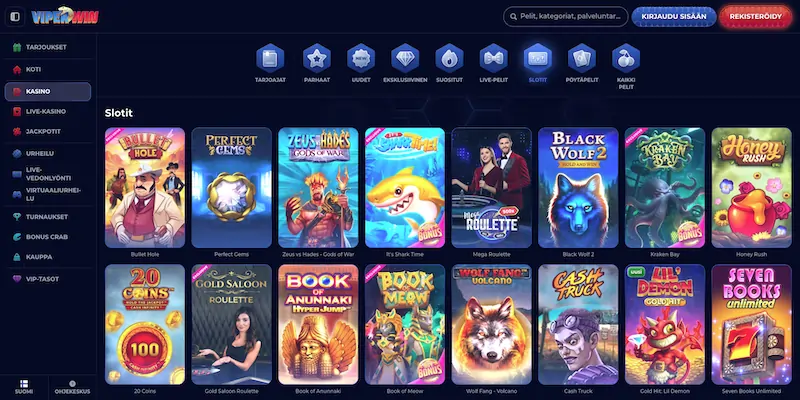The image size is (800, 400).
Task: Open the Bonus Crab sidebar item
Action: (48, 237)
